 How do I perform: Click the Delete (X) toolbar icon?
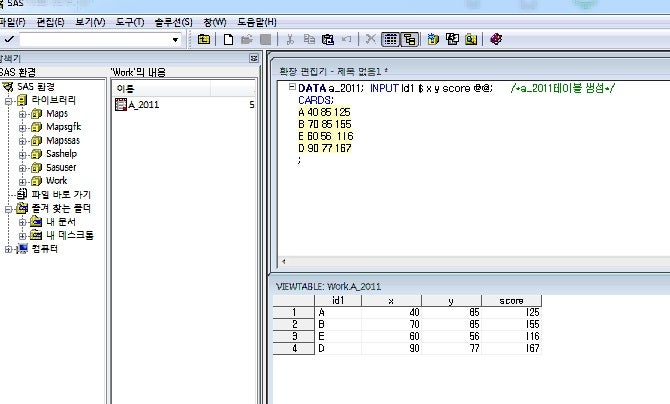[370, 39]
